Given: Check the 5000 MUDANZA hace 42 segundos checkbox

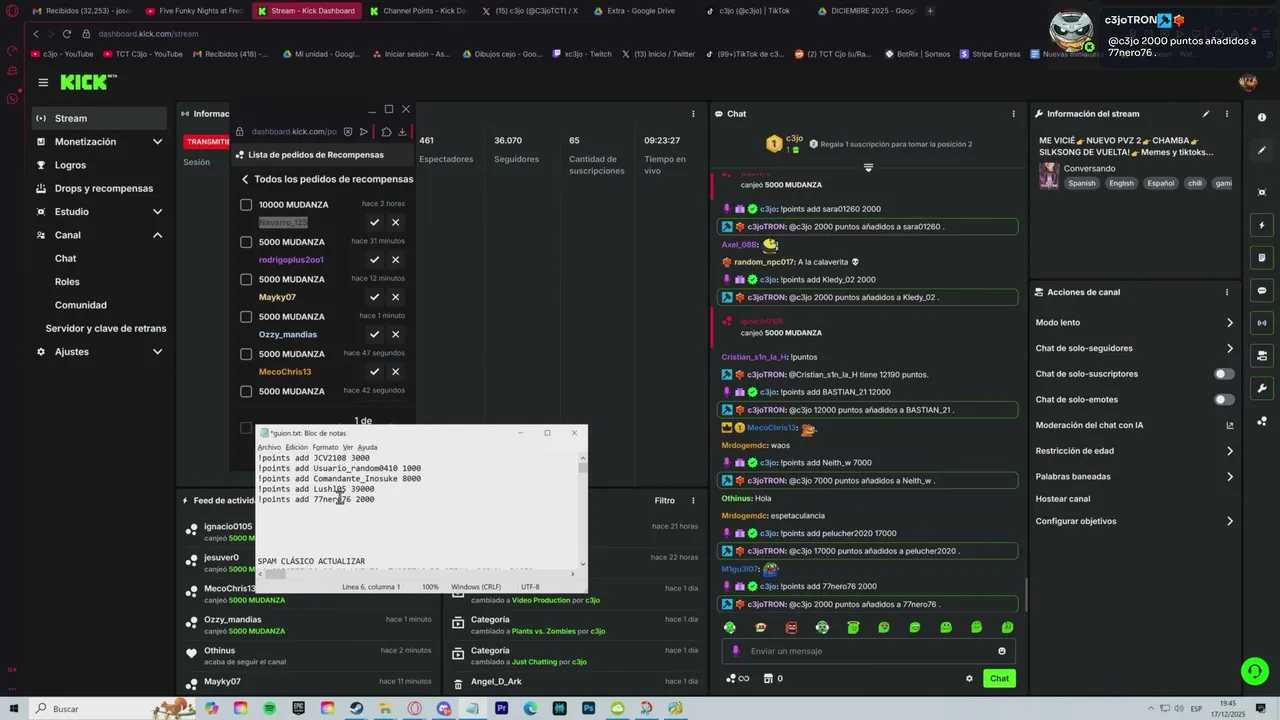Looking at the screenshot, I should tap(246, 391).
